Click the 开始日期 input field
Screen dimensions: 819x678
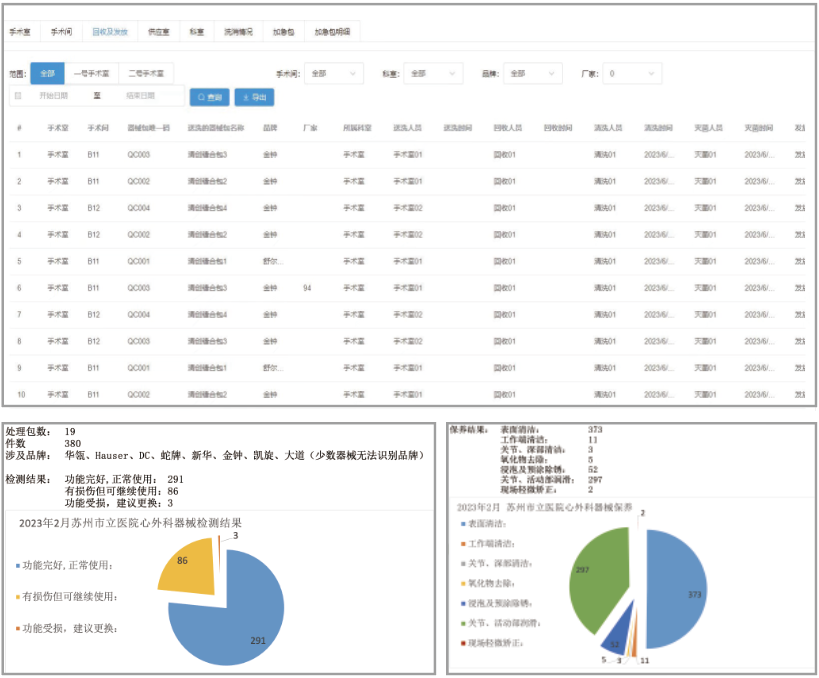pyautogui.click(x=55, y=97)
